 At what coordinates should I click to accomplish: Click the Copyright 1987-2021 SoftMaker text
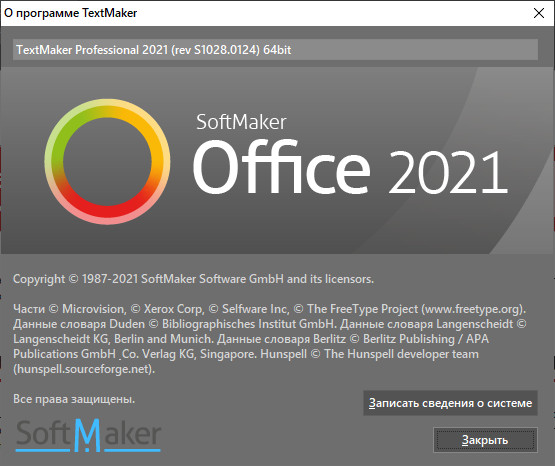coord(193,279)
